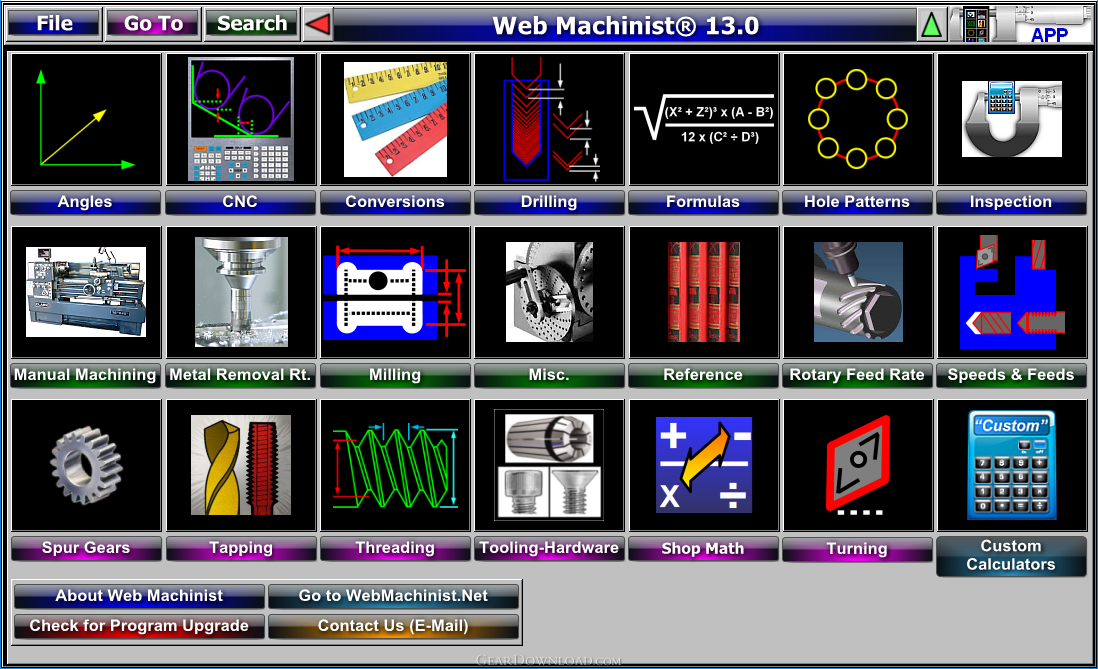Open the Search menu
Image resolution: width=1098 pixels, height=669 pixels.
(x=252, y=24)
